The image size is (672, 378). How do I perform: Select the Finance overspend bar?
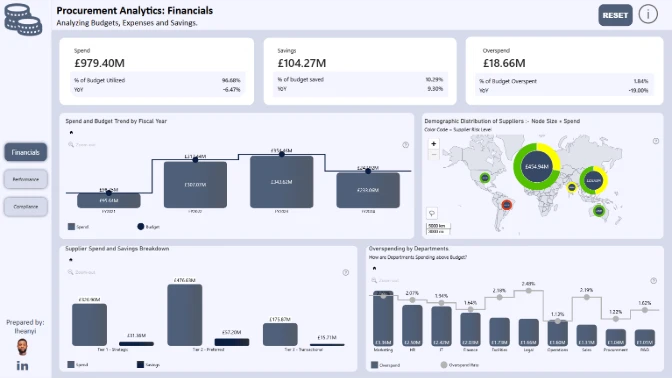[470, 330]
